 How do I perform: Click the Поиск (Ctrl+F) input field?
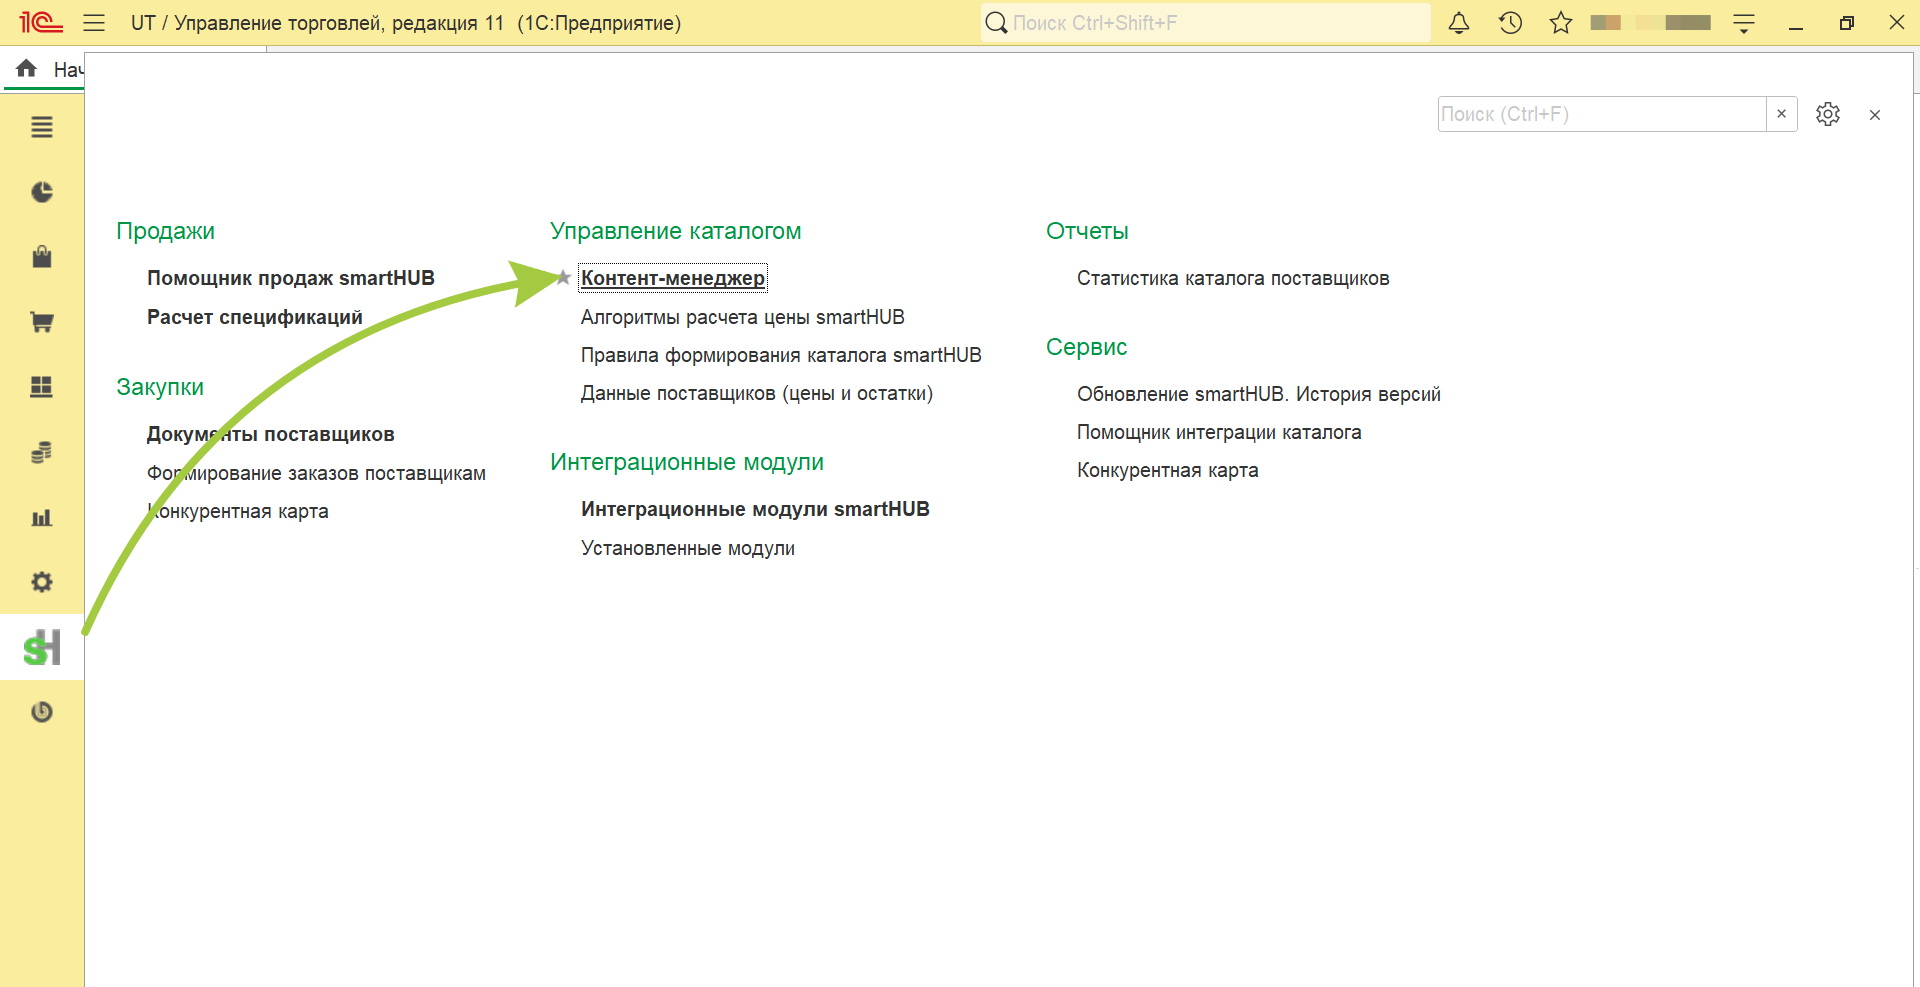click(1602, 114)
